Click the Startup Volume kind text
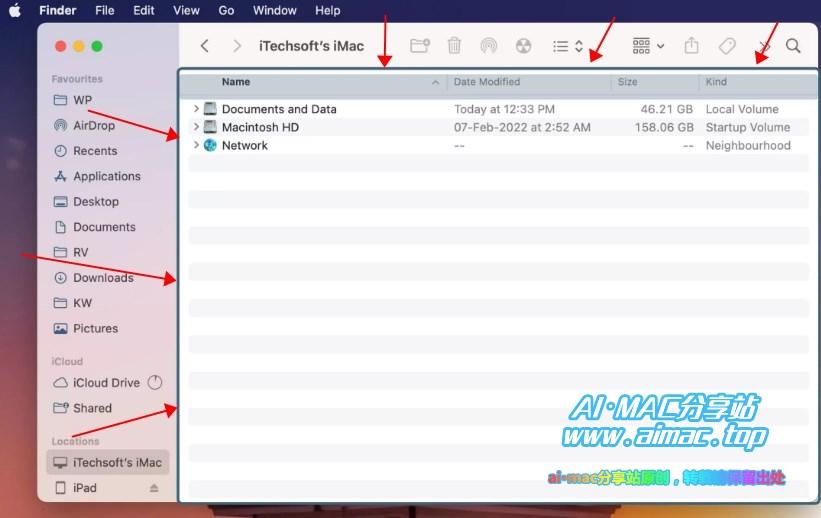821x518 pixels. [748, 127]
